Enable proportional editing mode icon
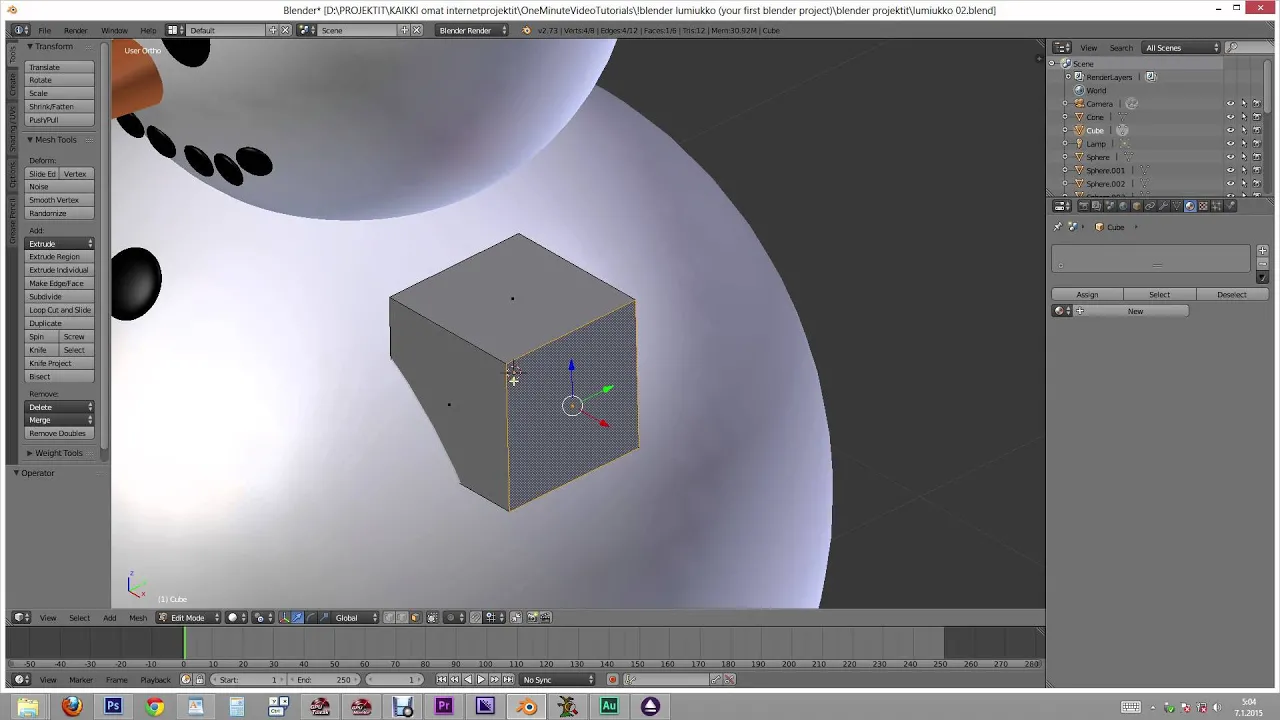Screen dimensions: 1280x720 (454, 618)
